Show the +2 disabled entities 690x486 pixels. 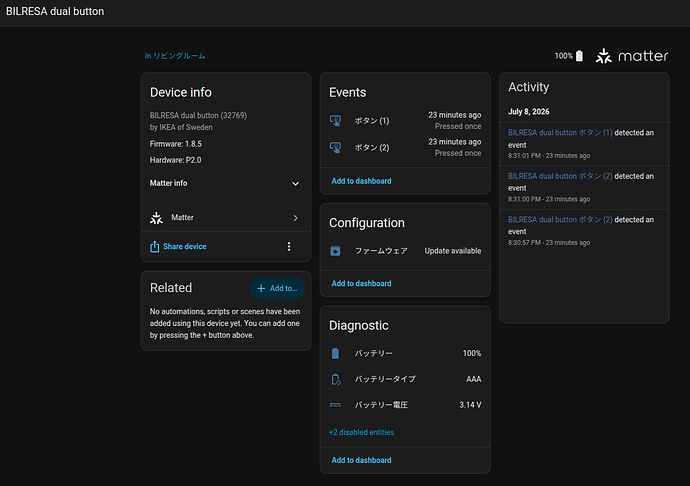(361, 432)
